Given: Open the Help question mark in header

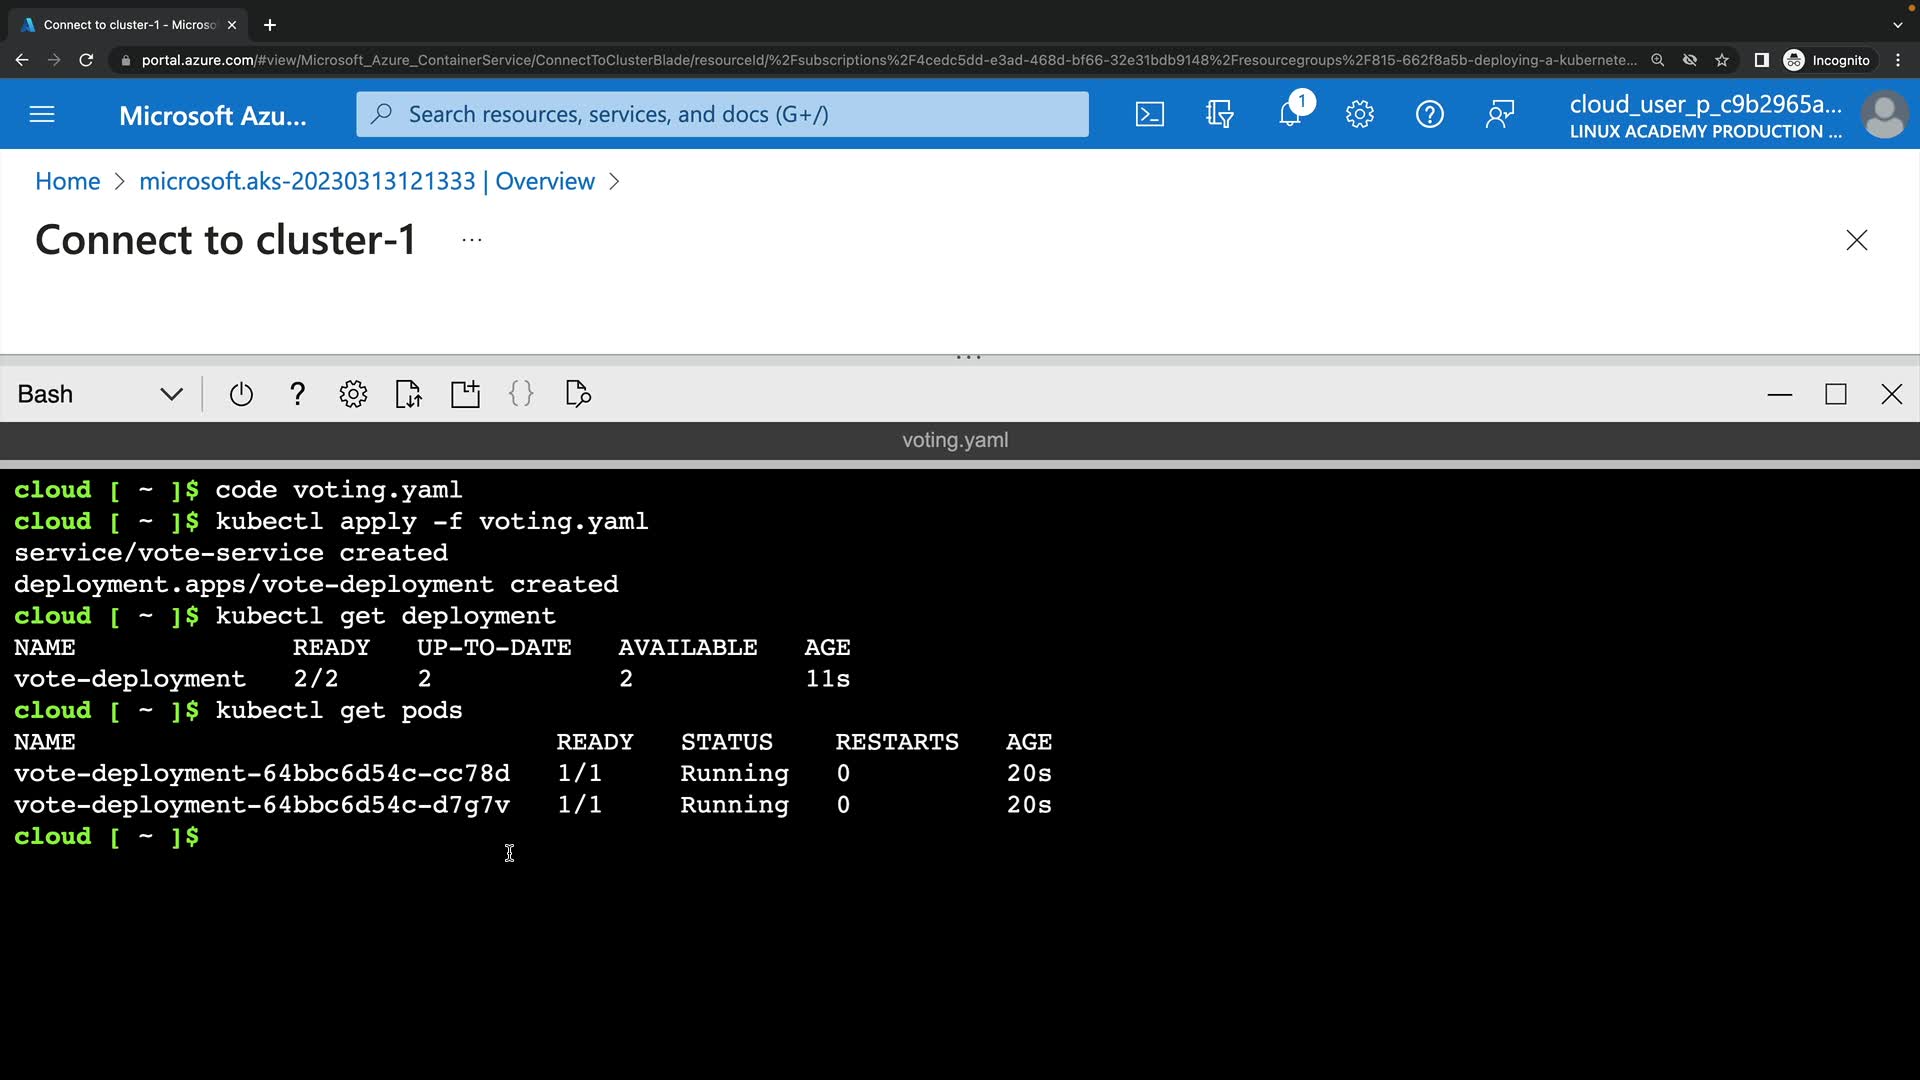Looking at the screenshot, I should pos(1429,114).
